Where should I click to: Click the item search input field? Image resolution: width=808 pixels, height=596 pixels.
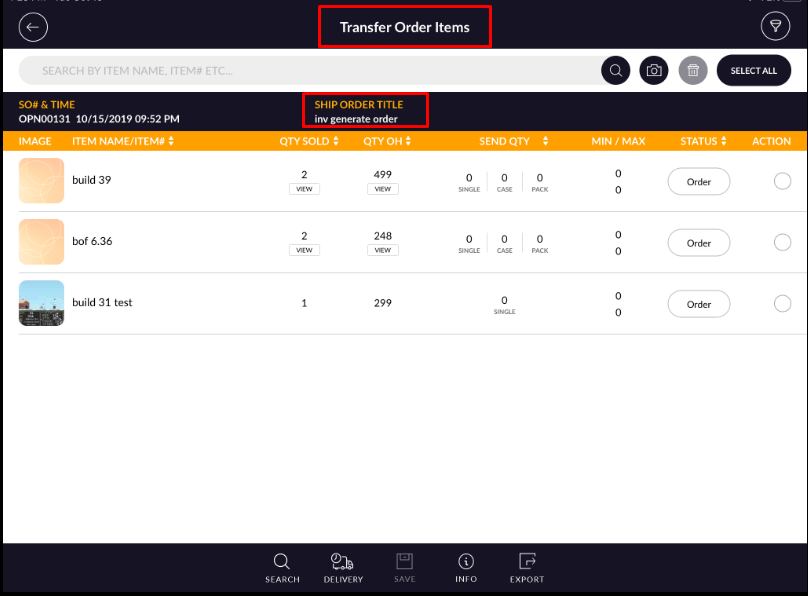[310, 71]
